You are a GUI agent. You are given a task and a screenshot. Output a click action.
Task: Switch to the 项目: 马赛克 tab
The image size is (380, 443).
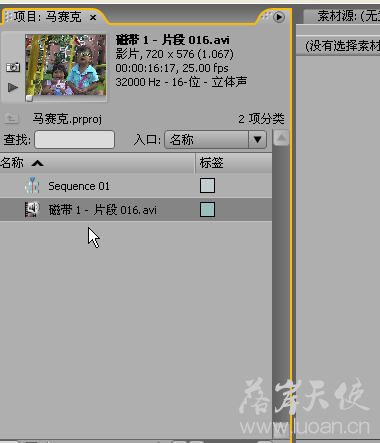(48, 17)
